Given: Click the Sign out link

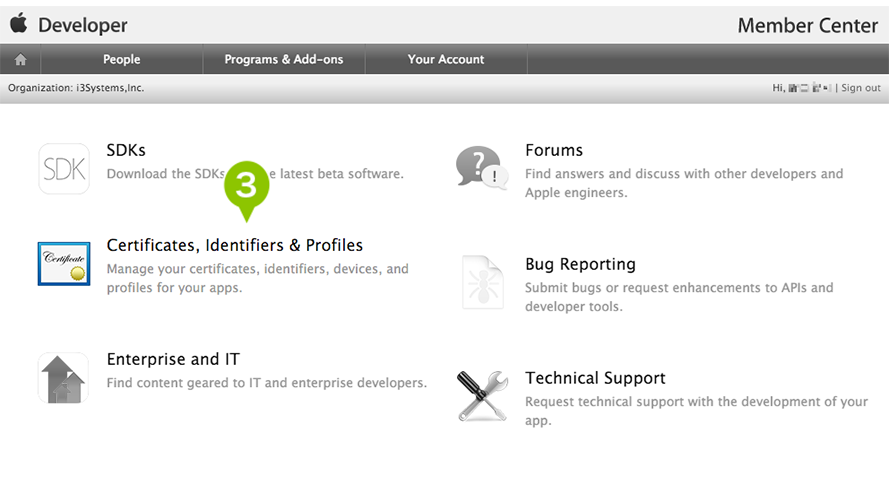Looking at the screenshot, I should click(861, 88).
